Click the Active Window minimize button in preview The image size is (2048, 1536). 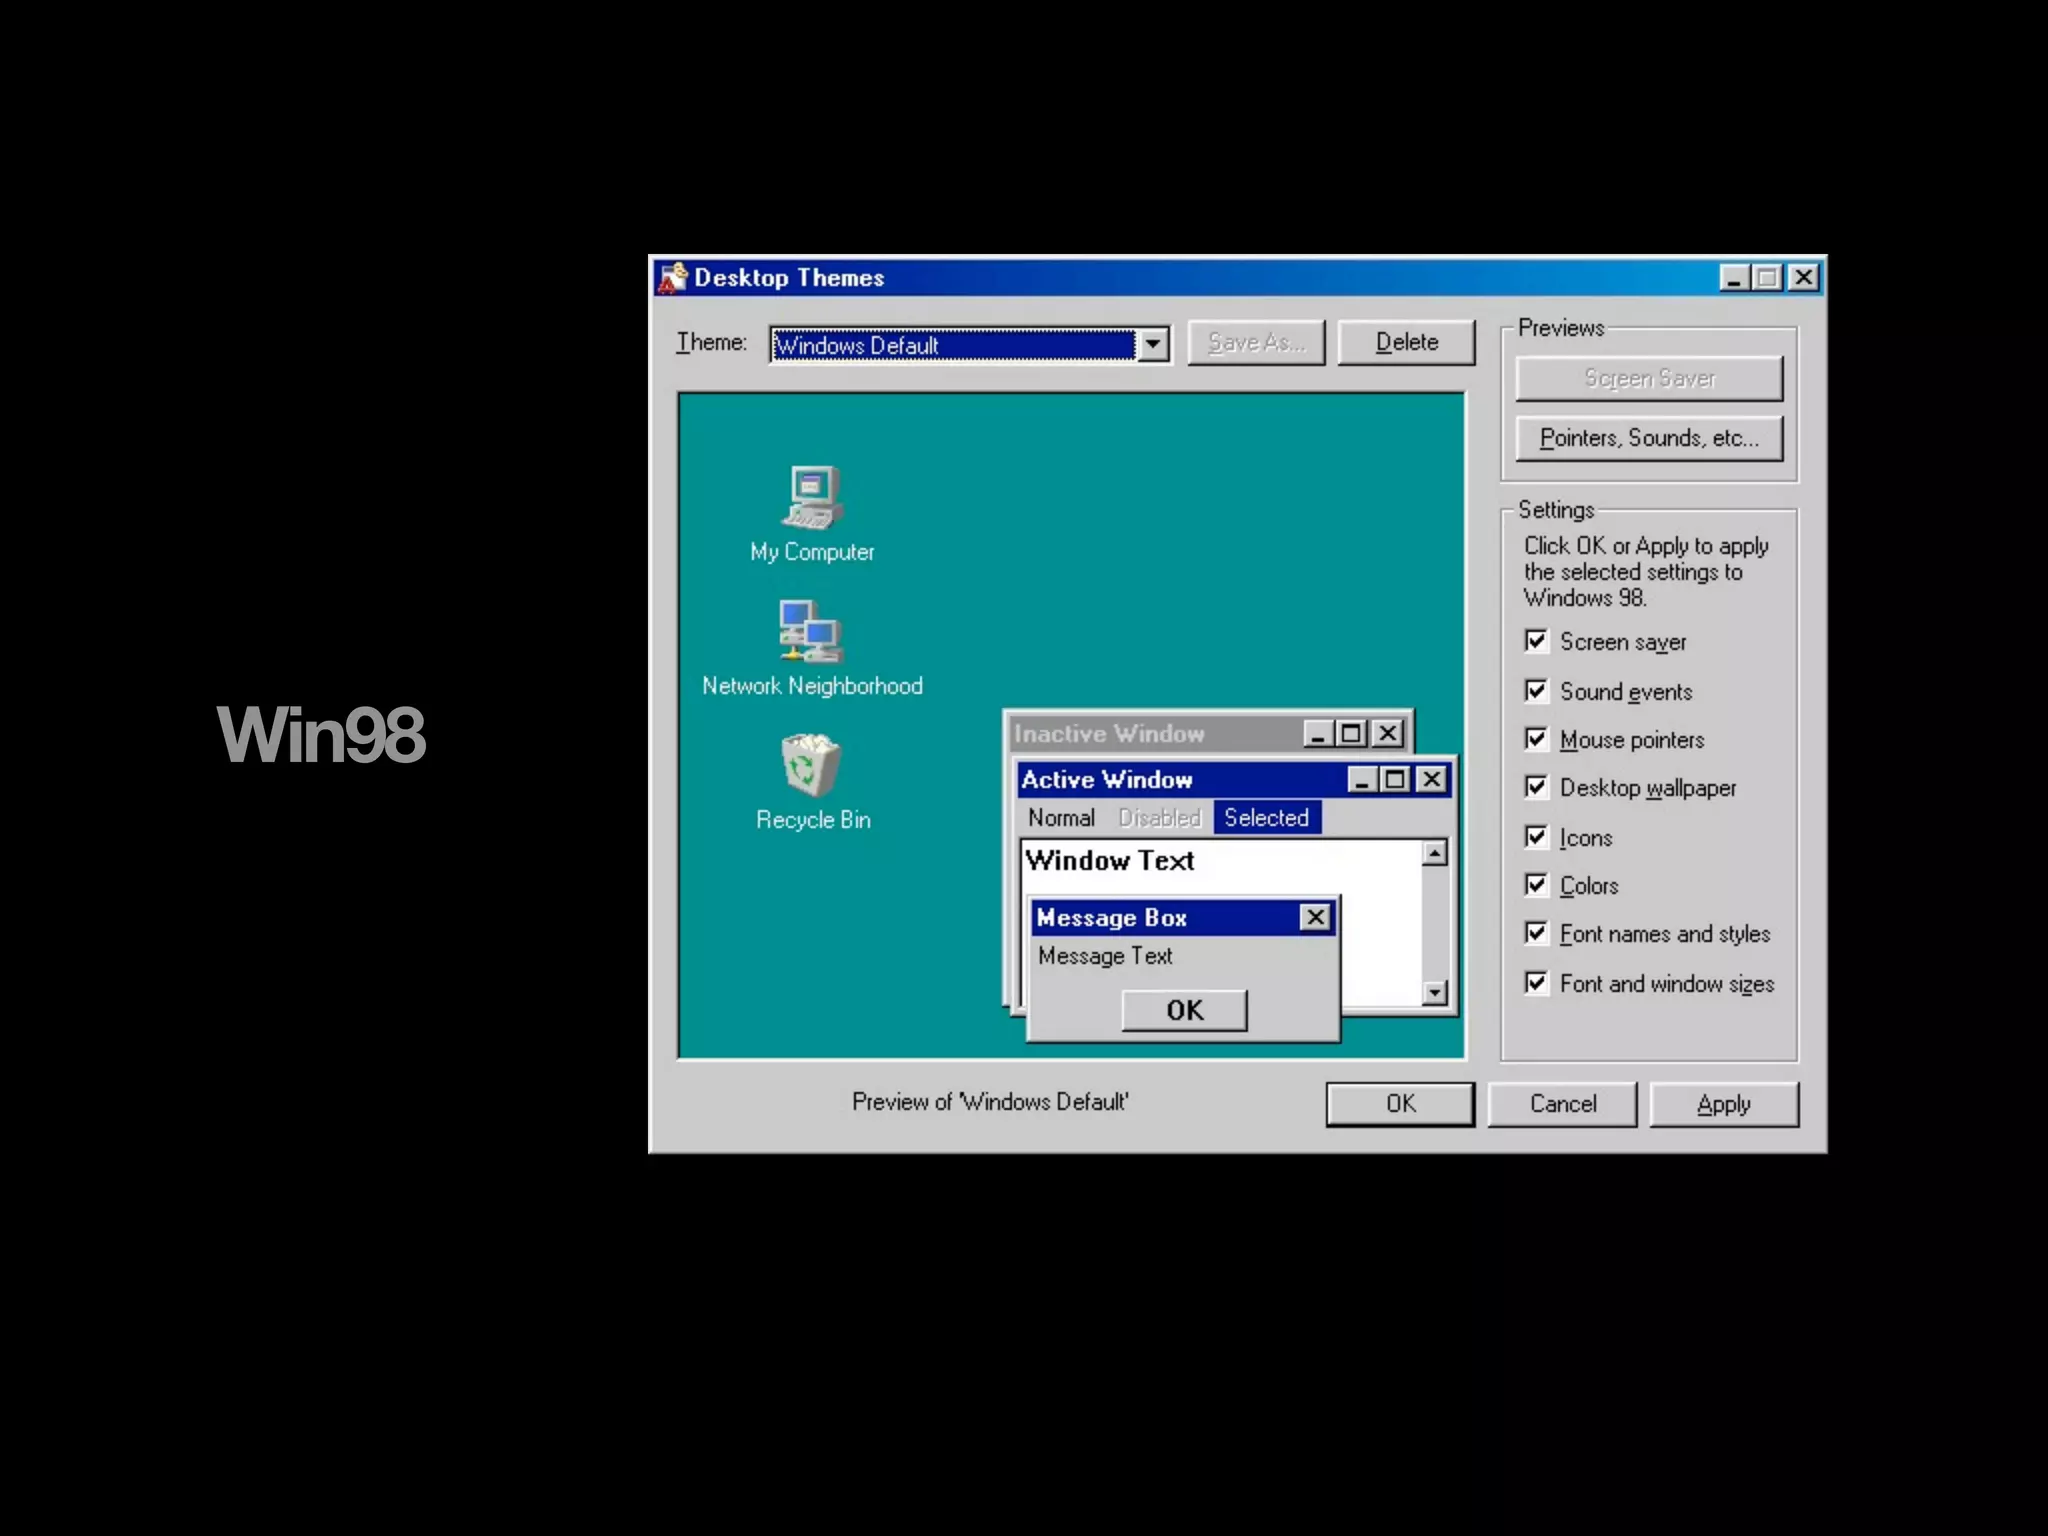pos(1362,779)
